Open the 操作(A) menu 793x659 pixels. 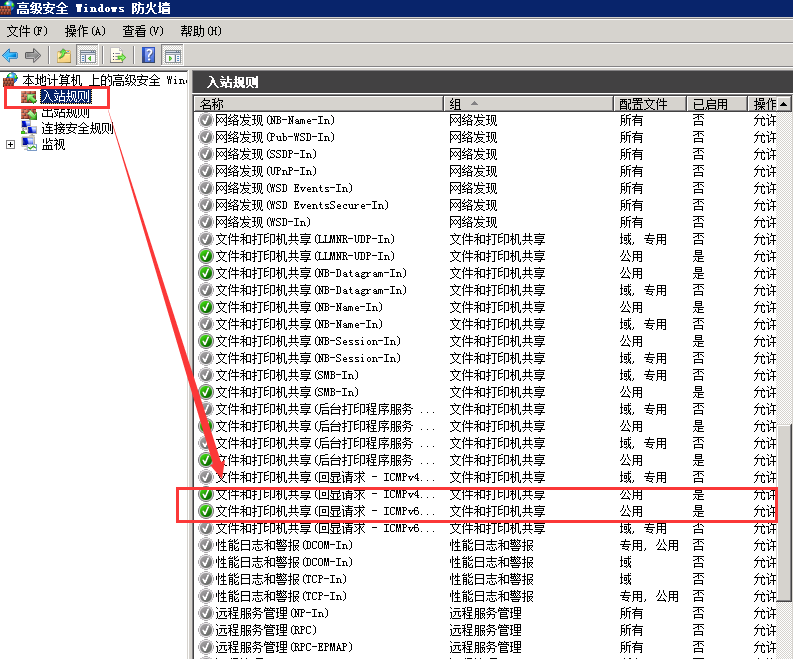(x=85, y=31)
